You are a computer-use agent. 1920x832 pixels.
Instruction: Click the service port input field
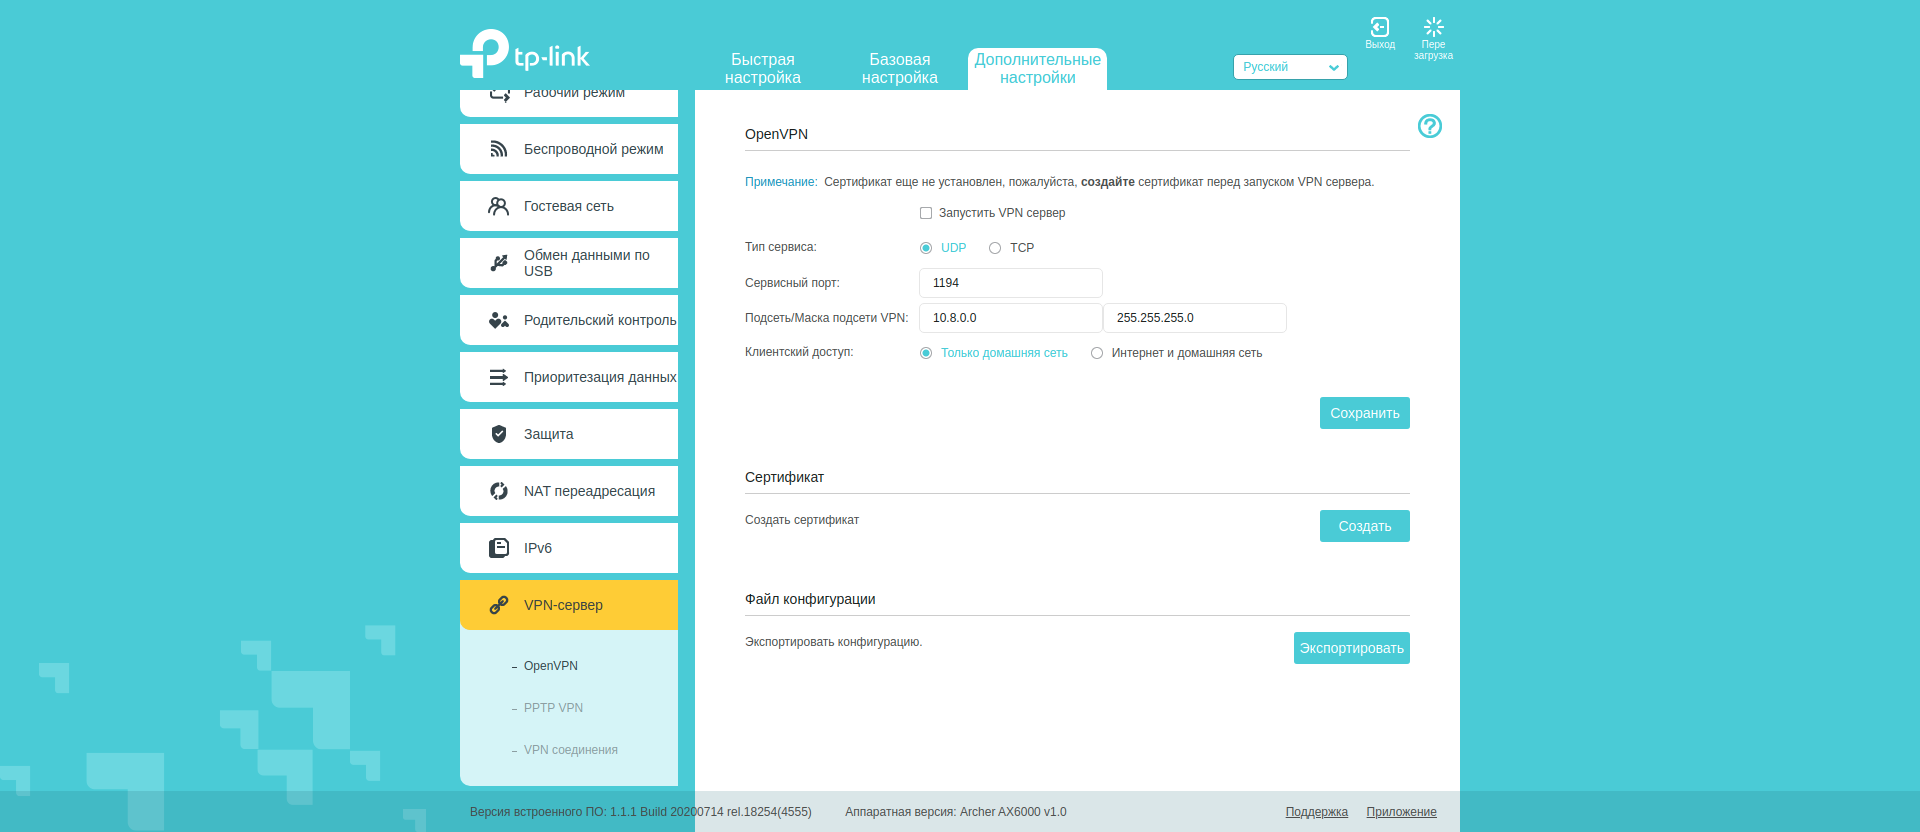pyautogui.click(x=1010, y=283)
